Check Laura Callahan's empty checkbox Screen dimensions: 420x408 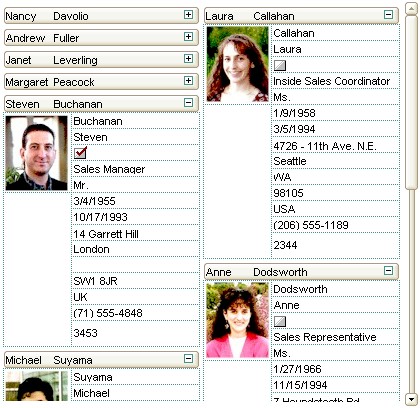pos(280,65)
